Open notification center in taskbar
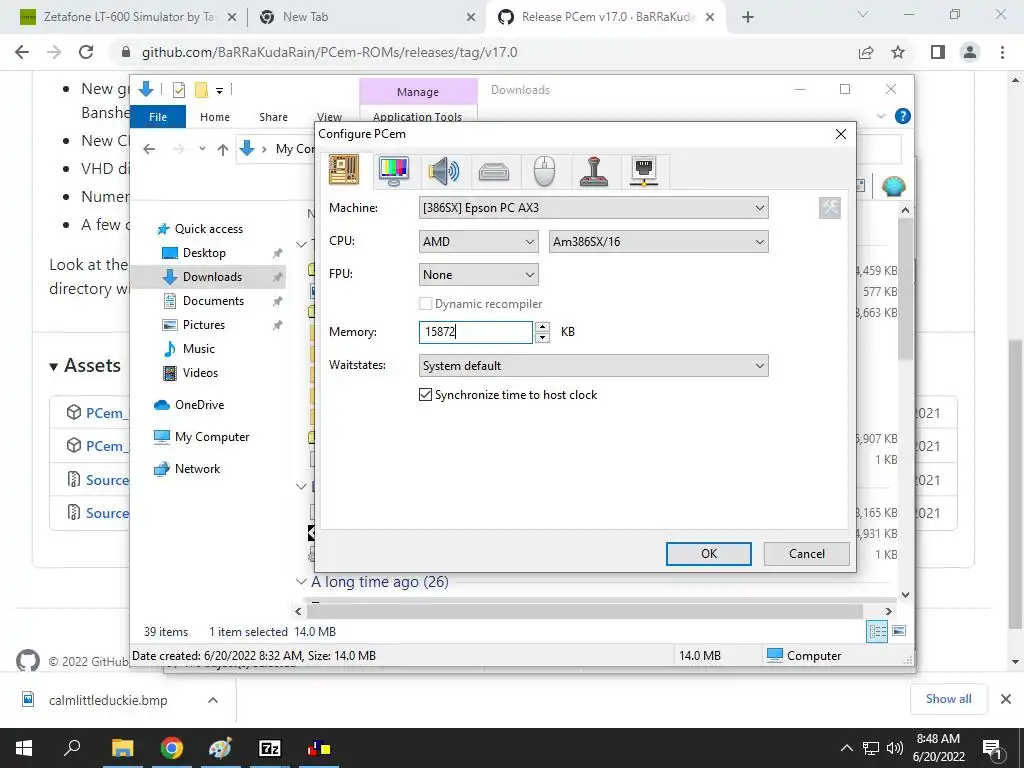The height and width of the screenshot is (768, 1024). coord(992,748)
